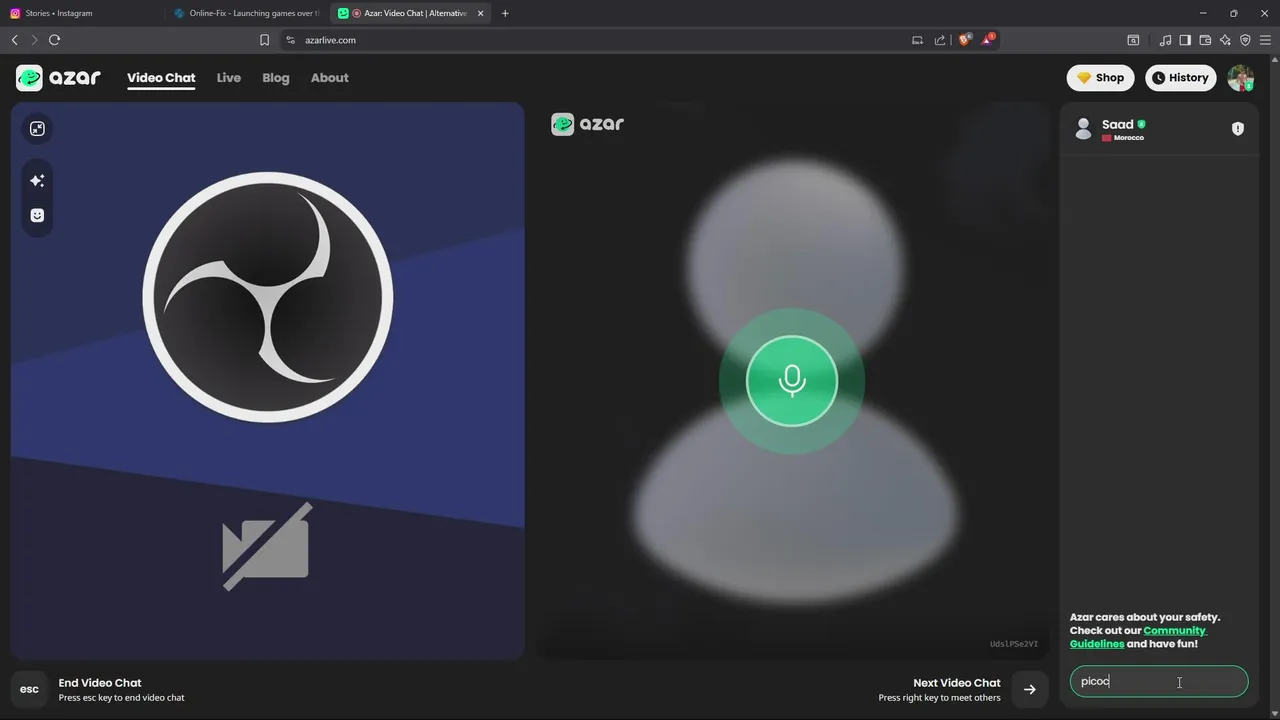Focus the chat message input field
Screen dimensions: 1280x720
pyautogui.click(x=1159, y=682)
